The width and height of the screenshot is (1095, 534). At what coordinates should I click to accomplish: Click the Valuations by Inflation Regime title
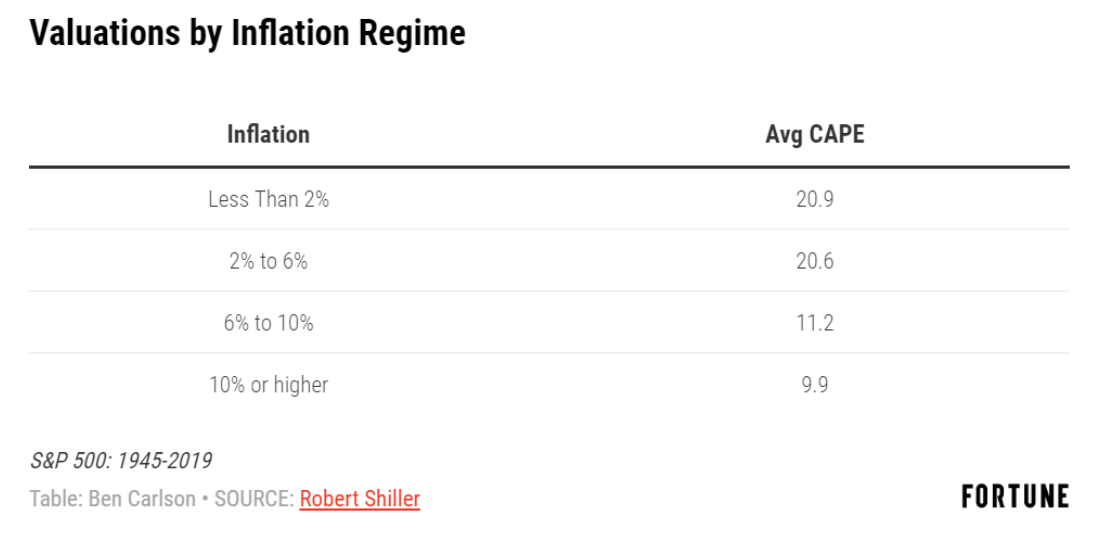(247, 33)
